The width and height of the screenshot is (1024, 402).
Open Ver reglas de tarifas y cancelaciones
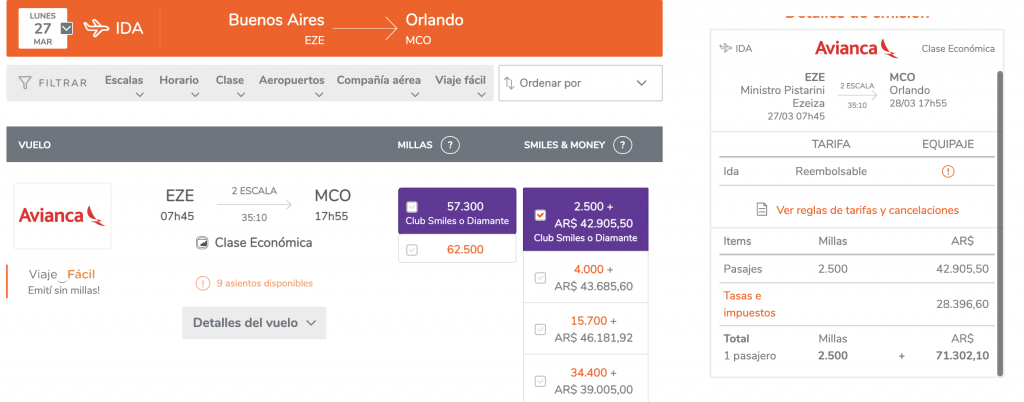pos(866,210)
